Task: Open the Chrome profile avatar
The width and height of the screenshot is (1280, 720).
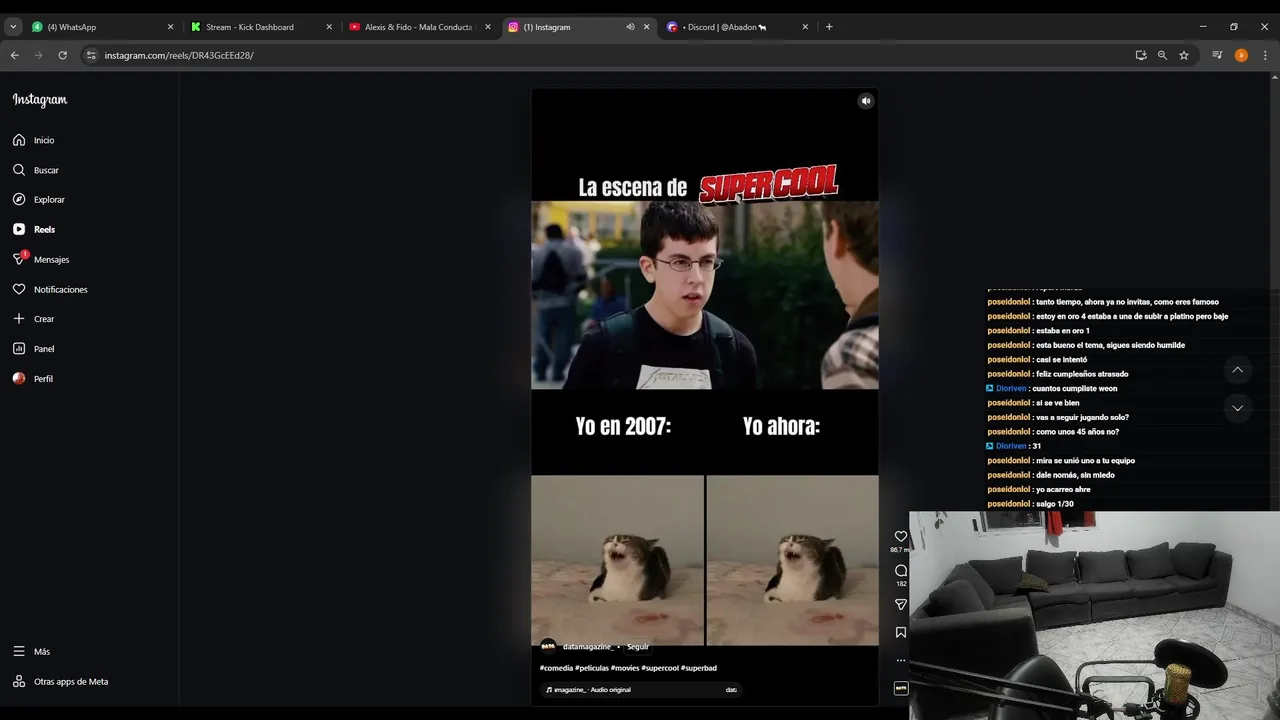Action: point(1241,55)
